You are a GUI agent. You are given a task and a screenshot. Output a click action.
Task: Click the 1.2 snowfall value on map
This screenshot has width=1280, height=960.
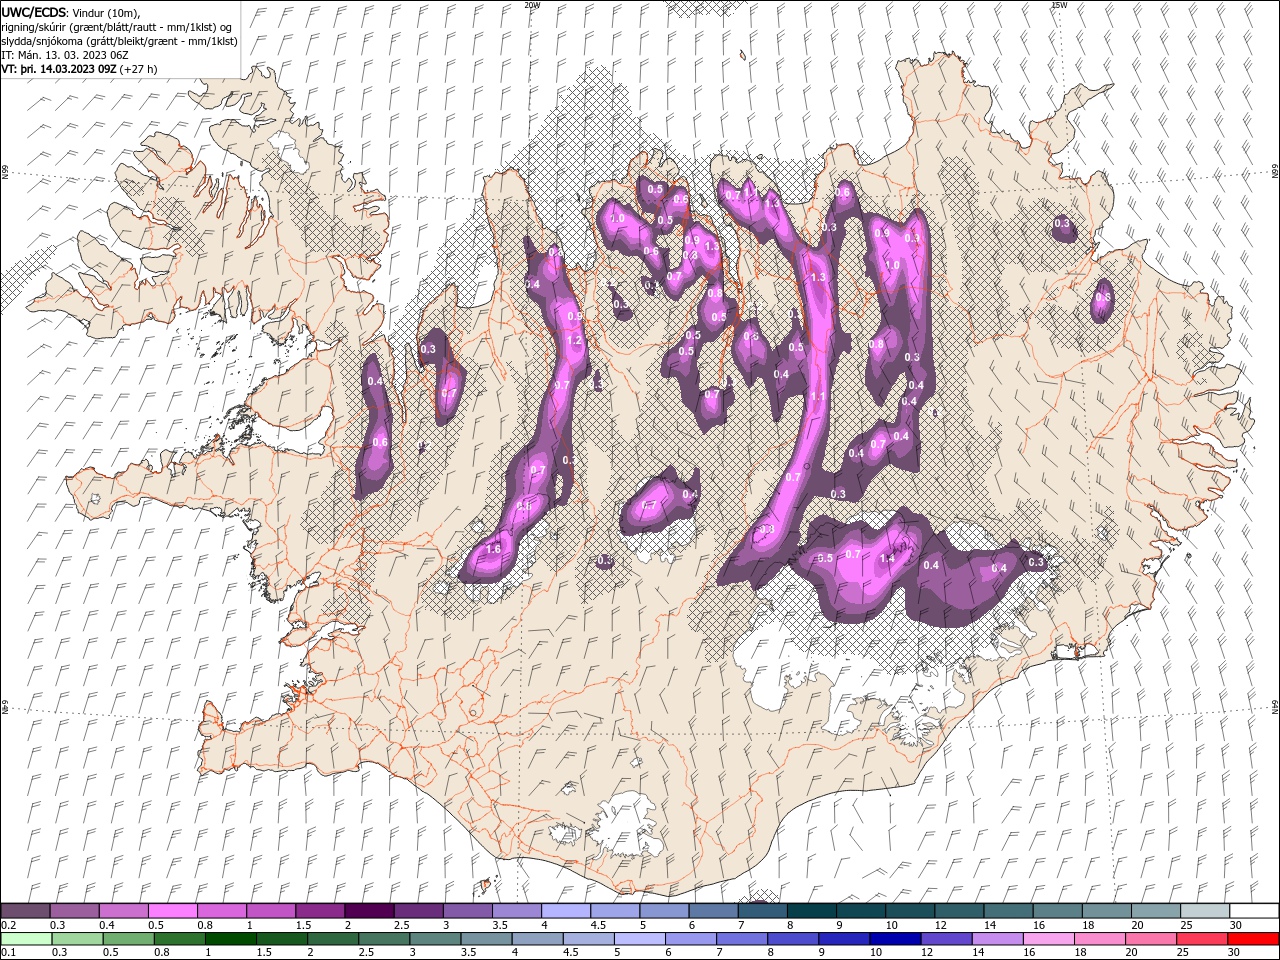click(574, 341)
